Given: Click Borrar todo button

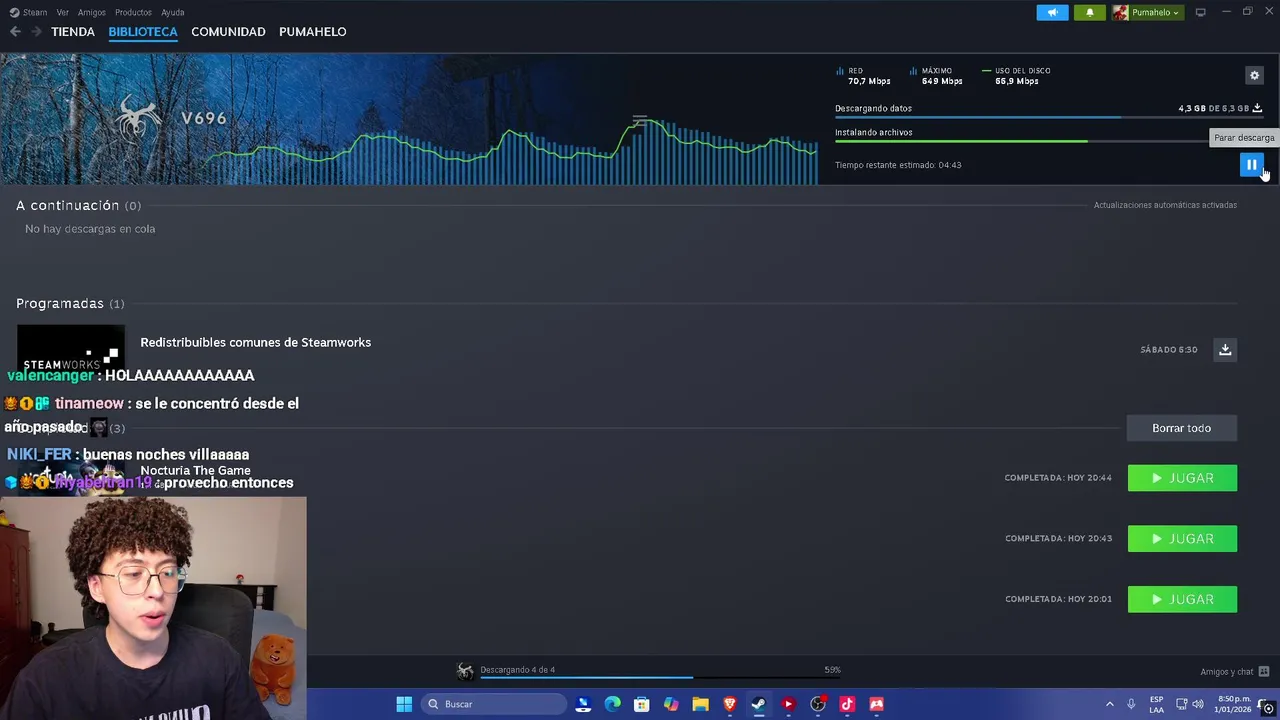Looking at the screenshot, I should (x=1181, y=428).
